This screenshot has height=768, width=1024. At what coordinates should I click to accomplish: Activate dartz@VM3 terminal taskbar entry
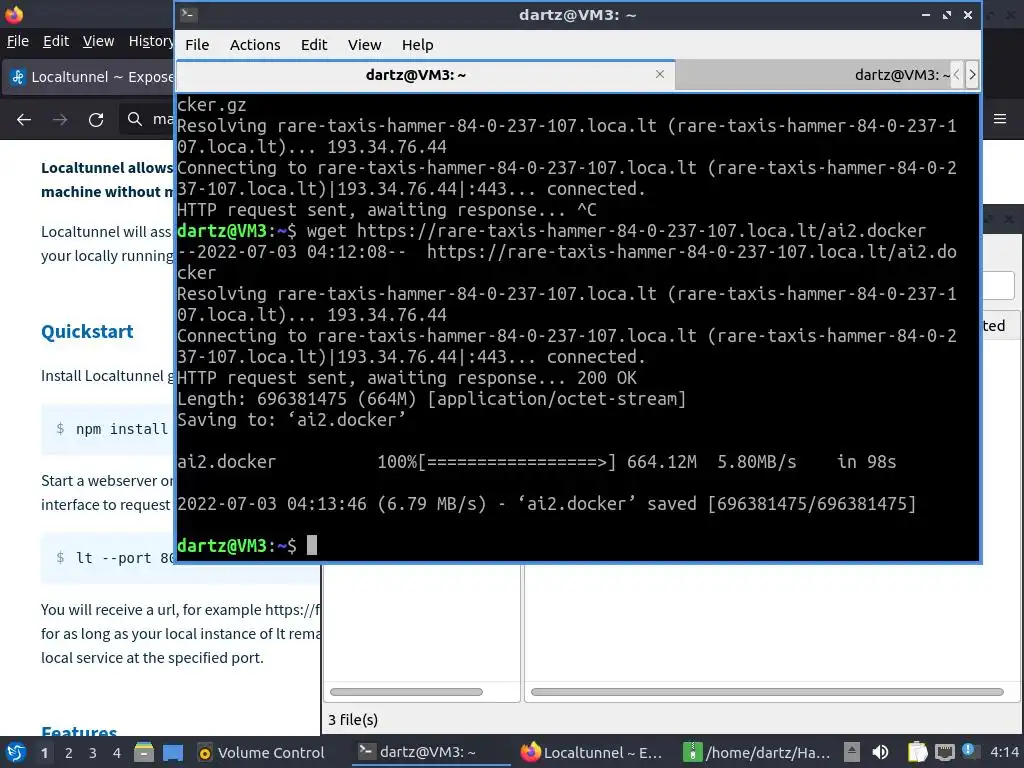point(431,752)
